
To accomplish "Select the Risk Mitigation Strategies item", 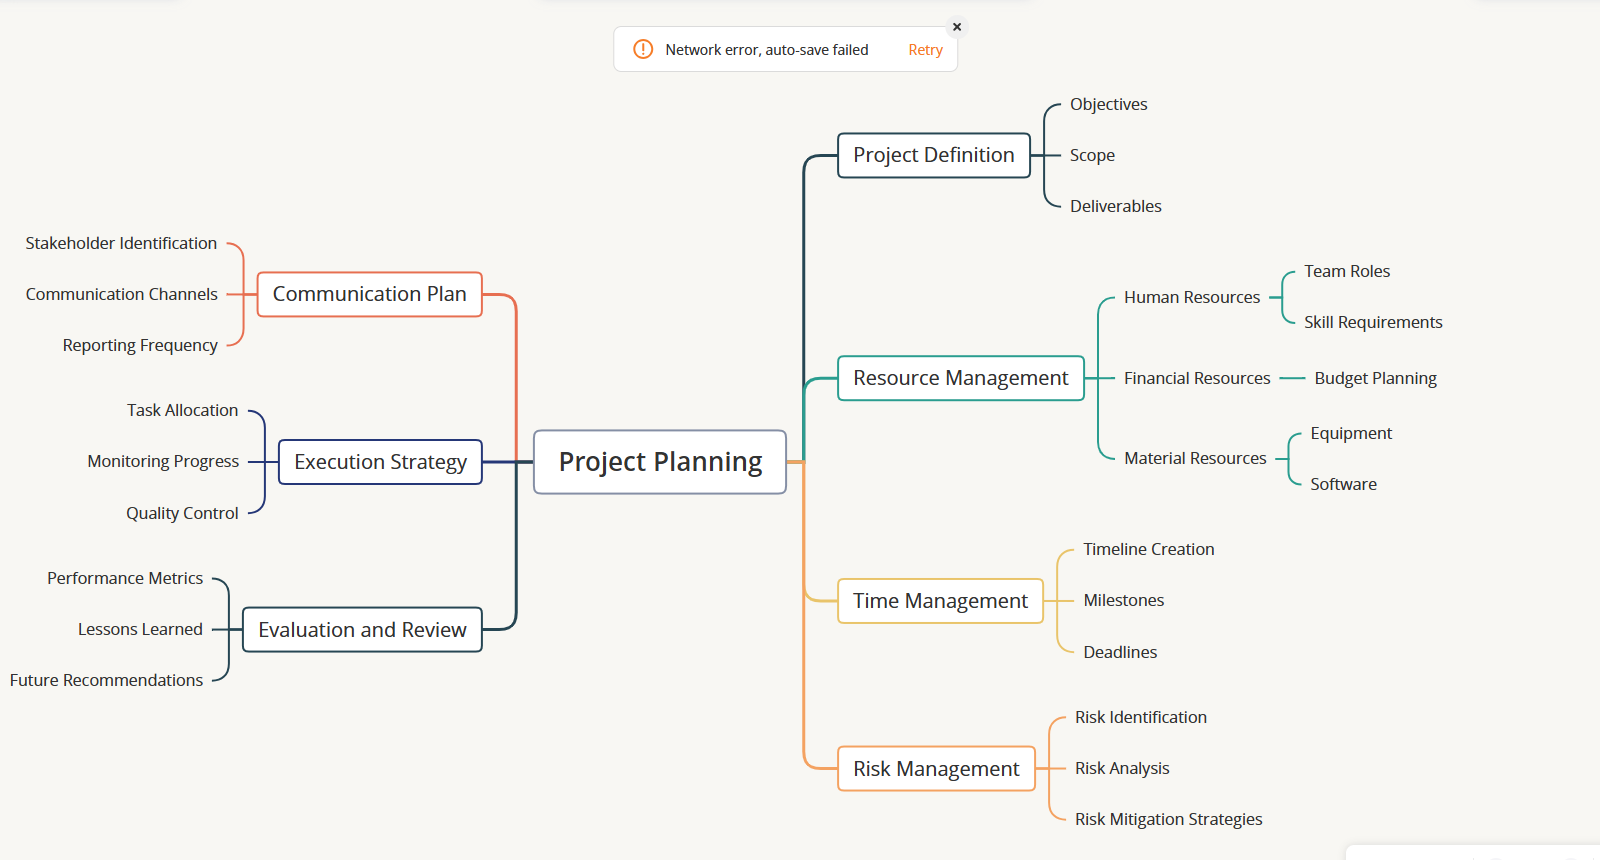I will (1168, 819).
